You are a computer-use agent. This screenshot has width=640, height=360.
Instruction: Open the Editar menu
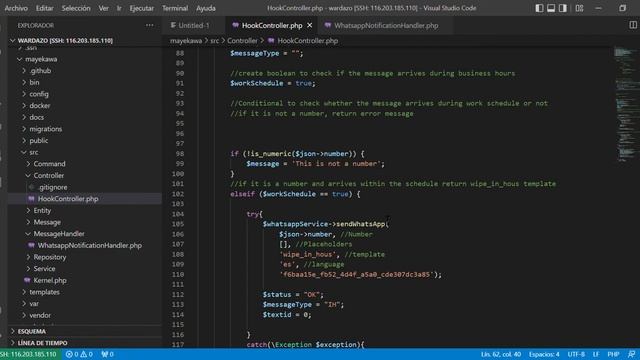(44, 8)
